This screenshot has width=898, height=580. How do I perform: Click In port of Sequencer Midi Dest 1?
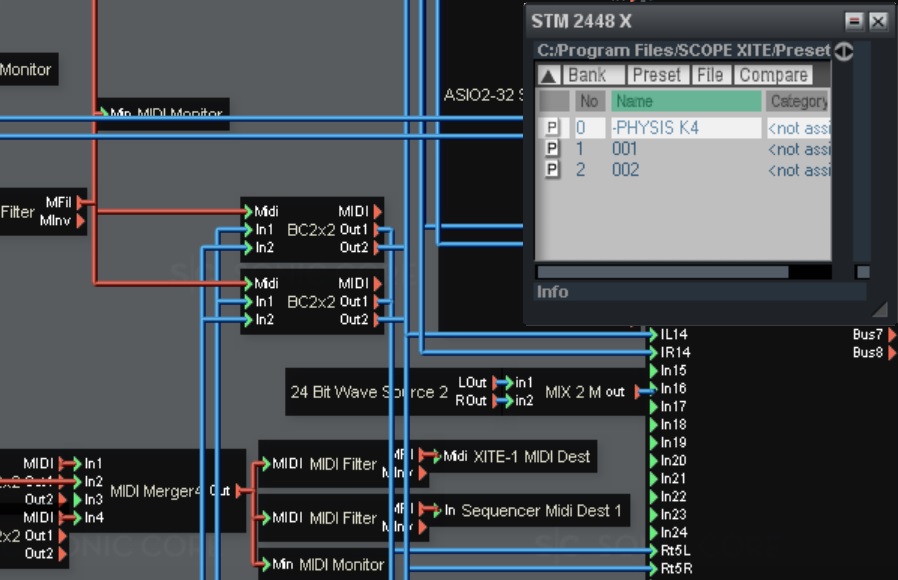pyautogui.click(x=437, y=510)
